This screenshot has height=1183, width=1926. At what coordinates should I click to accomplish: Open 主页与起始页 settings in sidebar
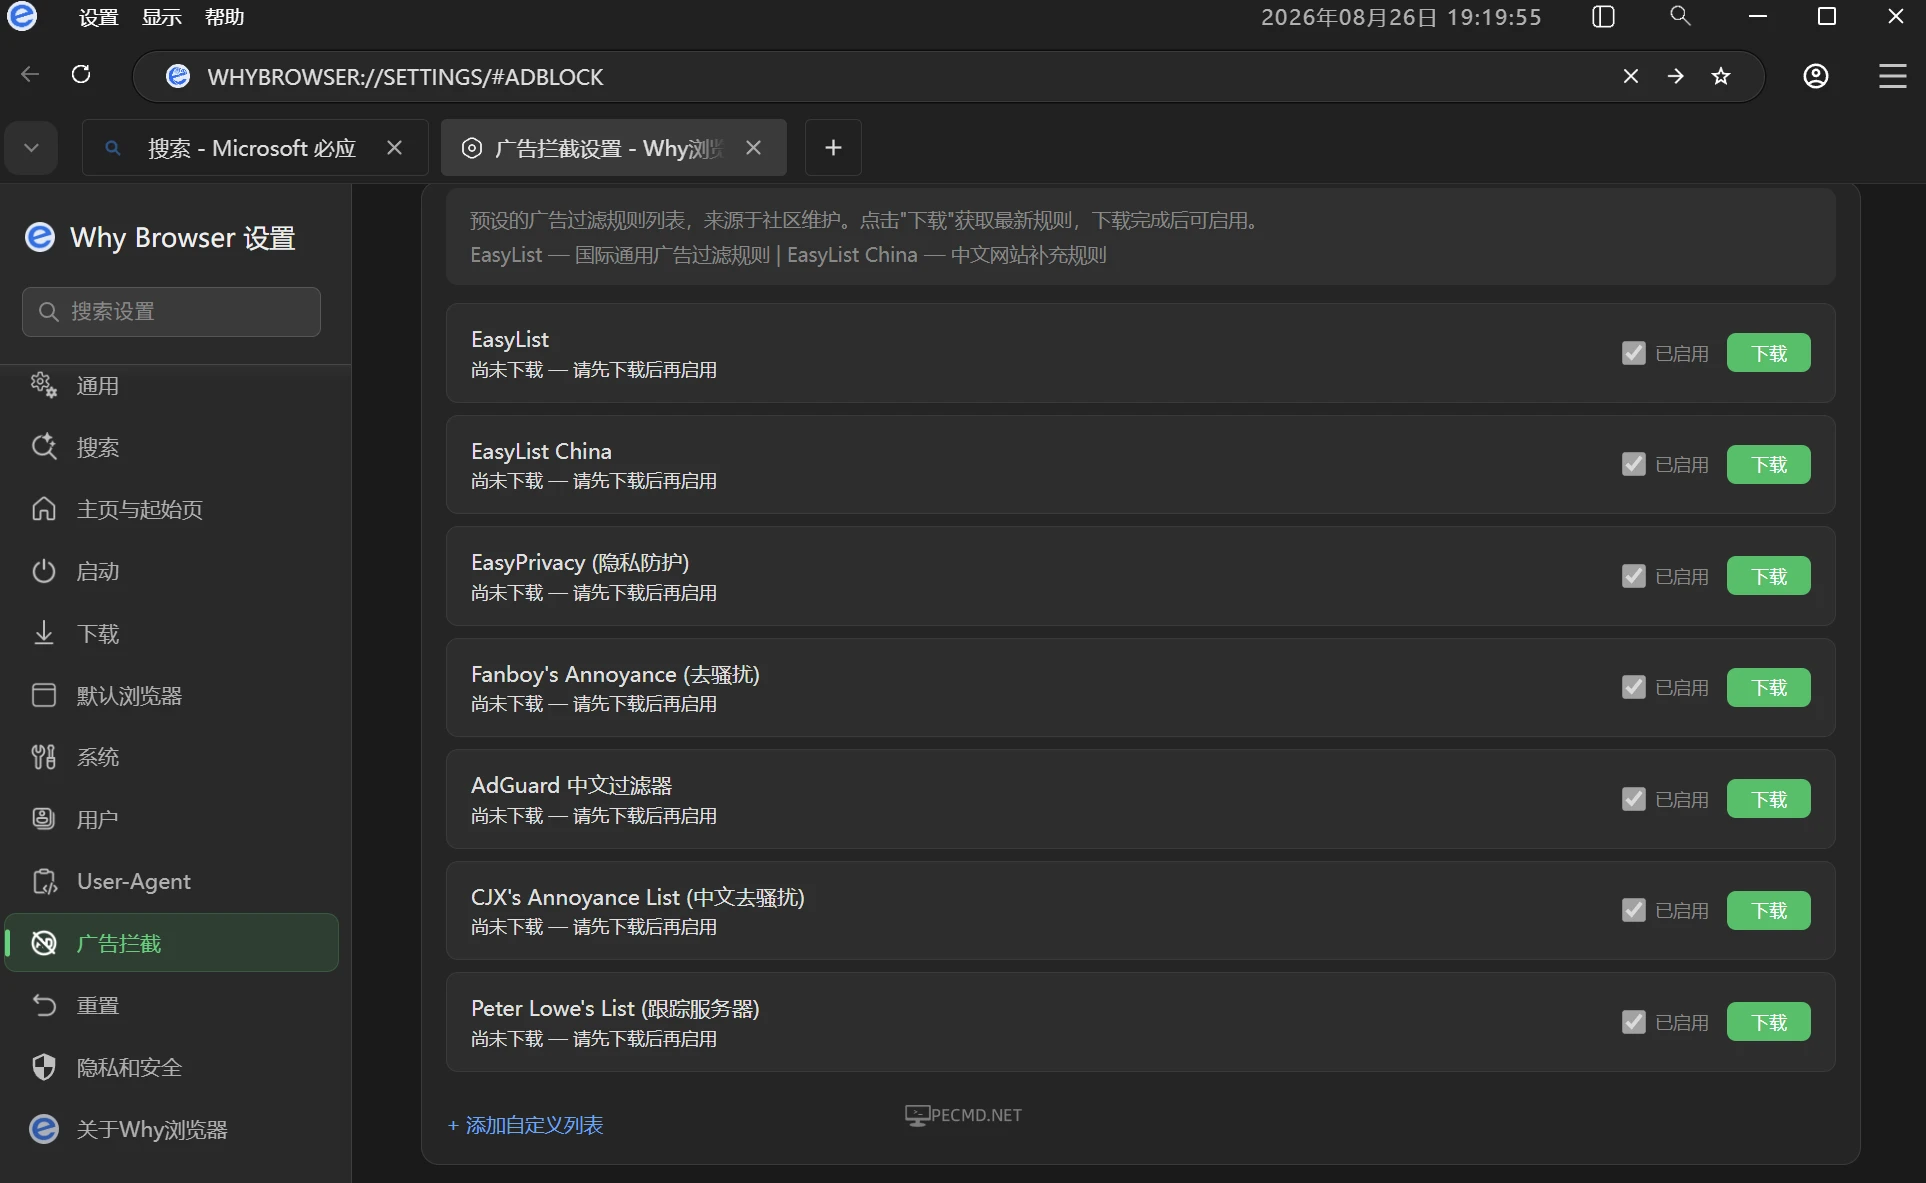(x=172, y=510)
